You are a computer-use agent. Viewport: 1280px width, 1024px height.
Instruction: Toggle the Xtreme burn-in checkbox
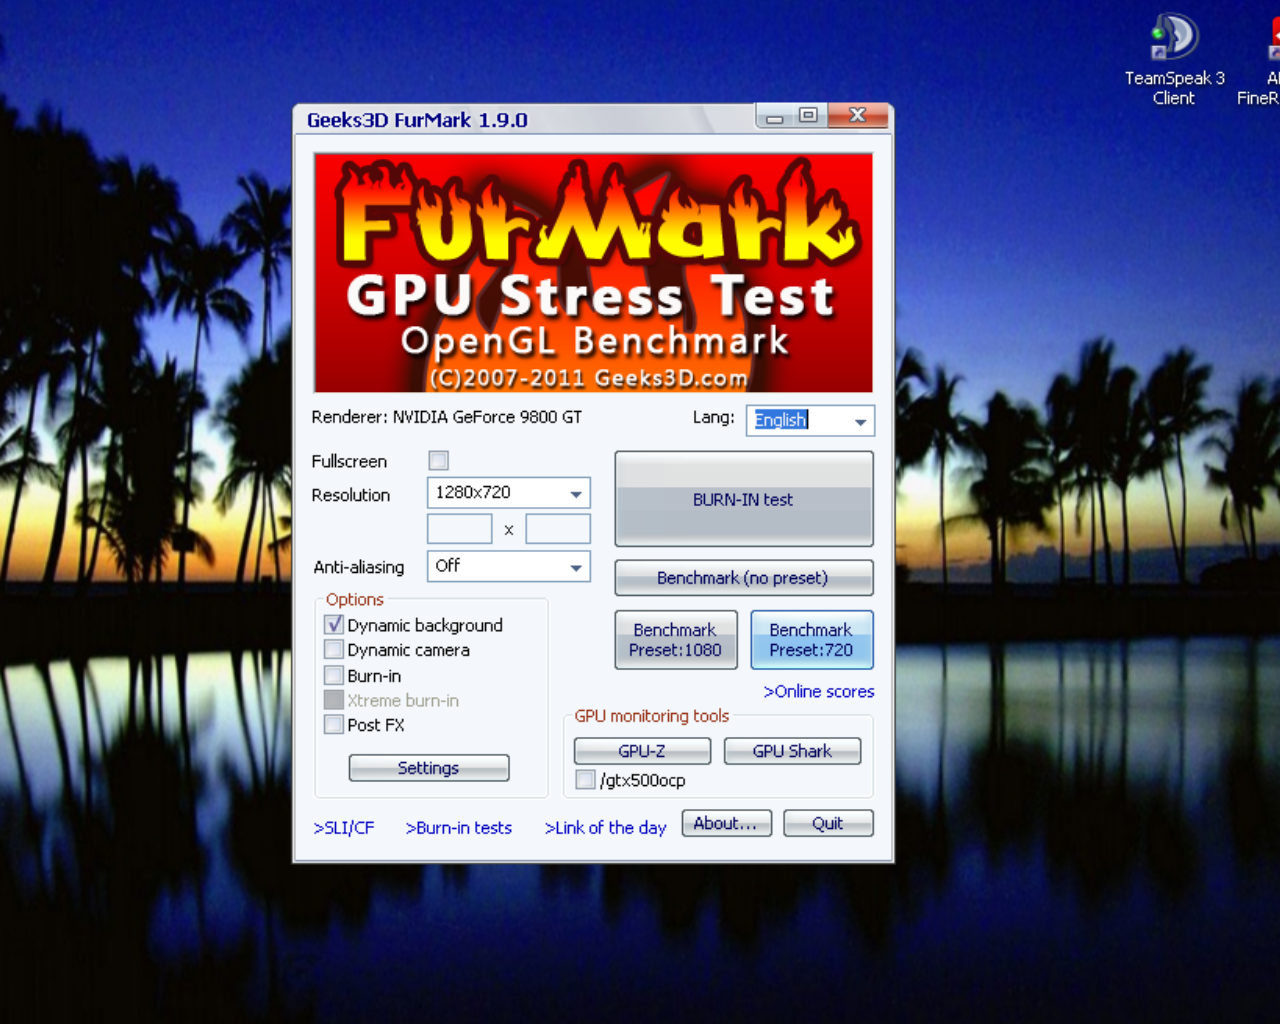click(x=334, y=700)
